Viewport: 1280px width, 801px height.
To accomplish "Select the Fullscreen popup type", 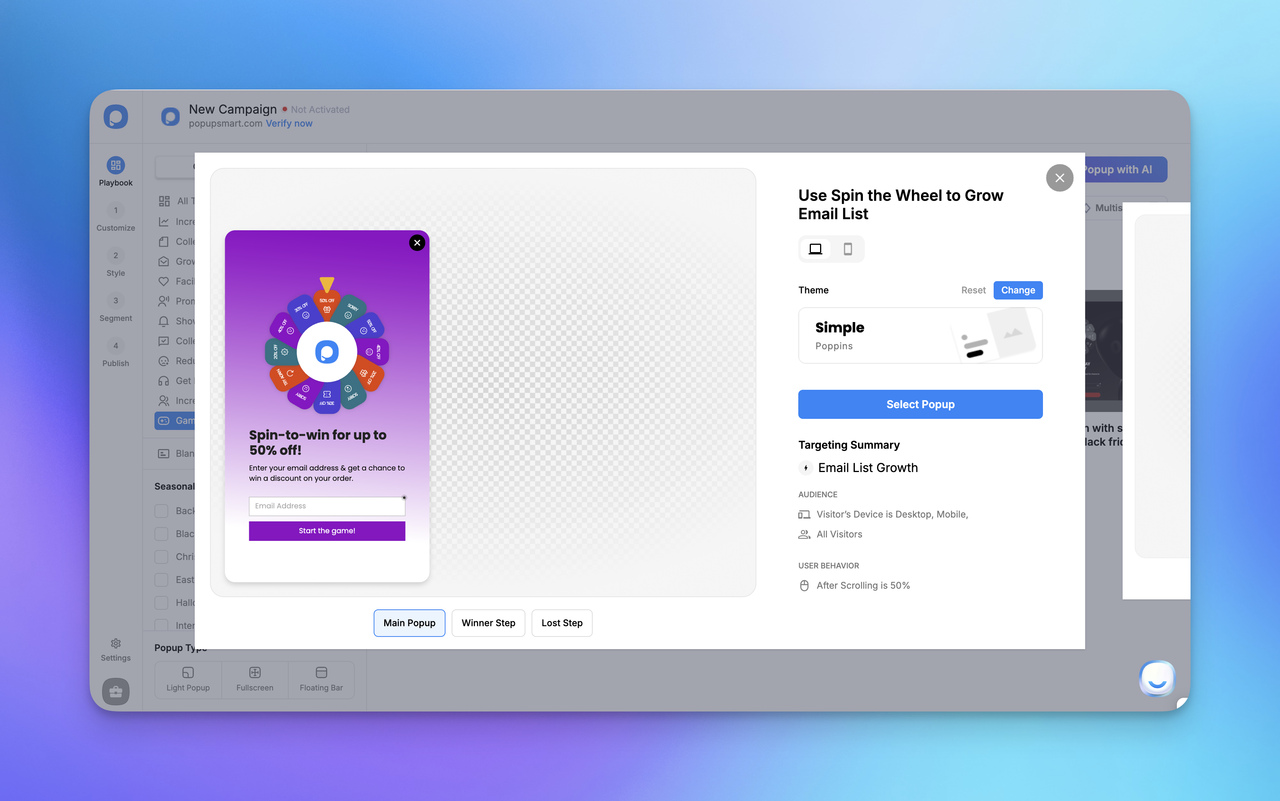I will [254, 680].
